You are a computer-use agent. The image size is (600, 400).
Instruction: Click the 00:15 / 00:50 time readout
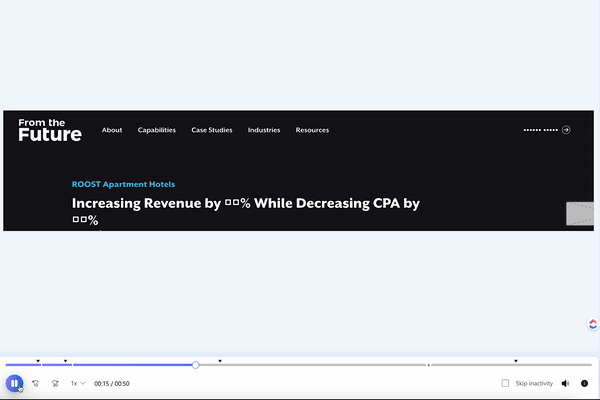(112, 383)
